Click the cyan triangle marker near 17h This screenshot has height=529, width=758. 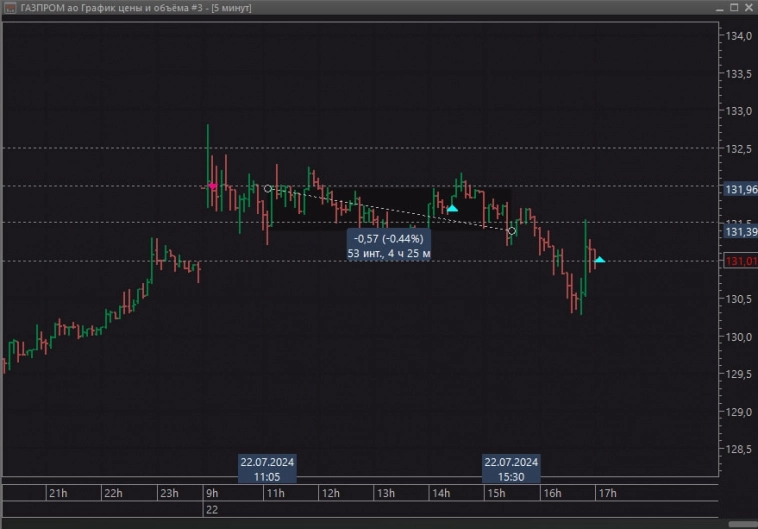(599, 260)
